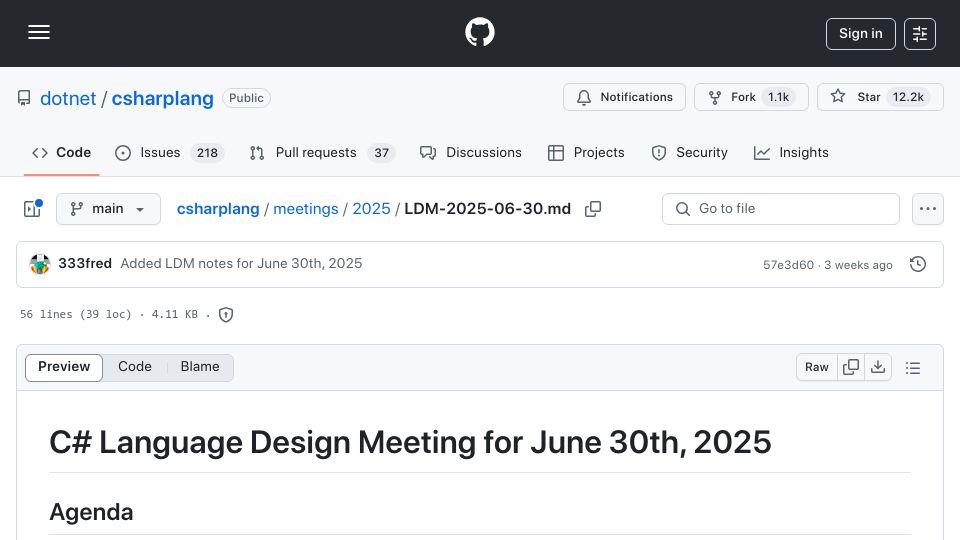Click the repository icon beside dotnet

[24, 98]
